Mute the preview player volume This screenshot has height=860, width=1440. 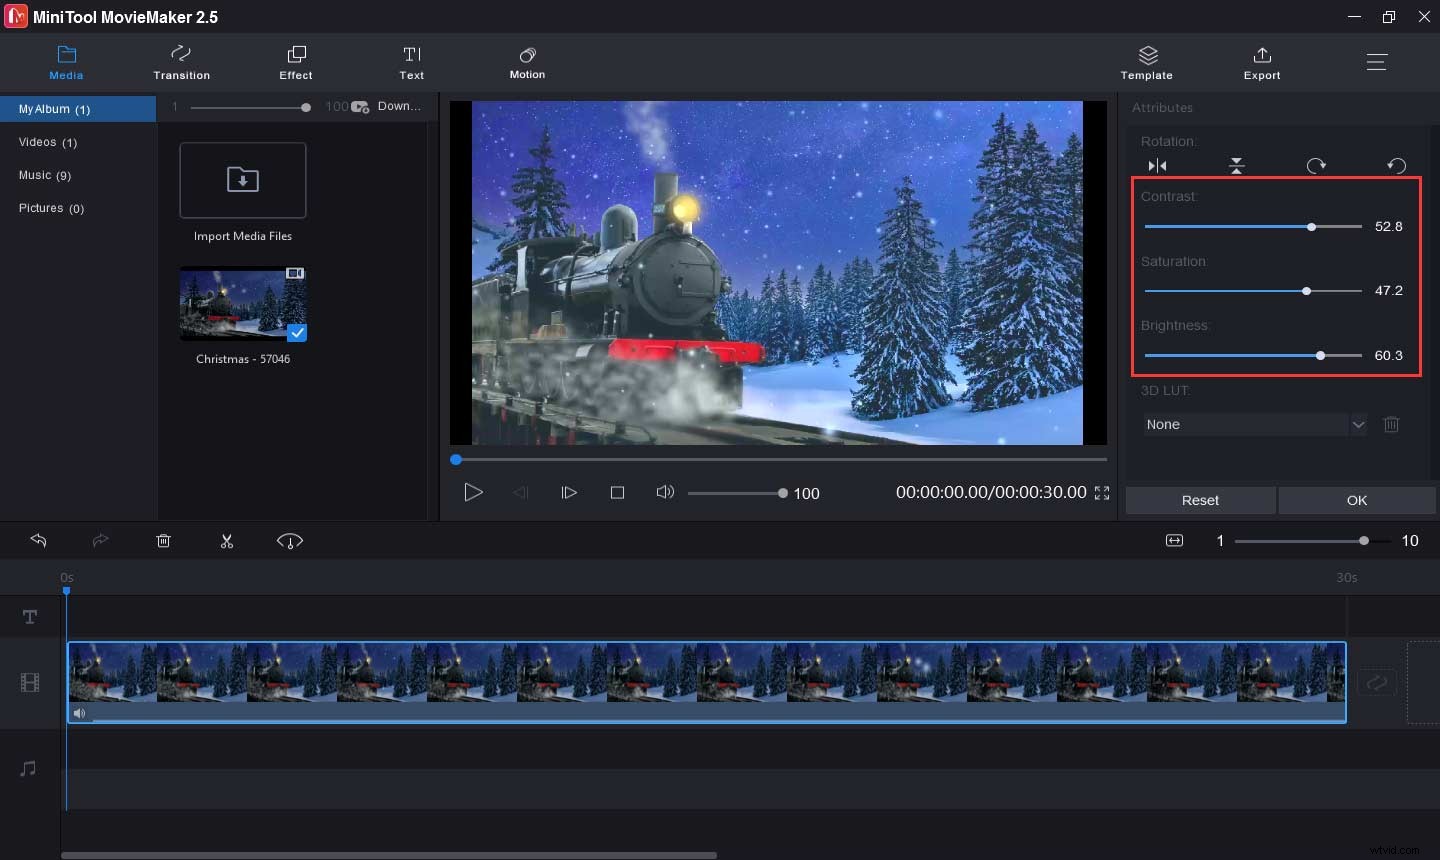(665, 492)
